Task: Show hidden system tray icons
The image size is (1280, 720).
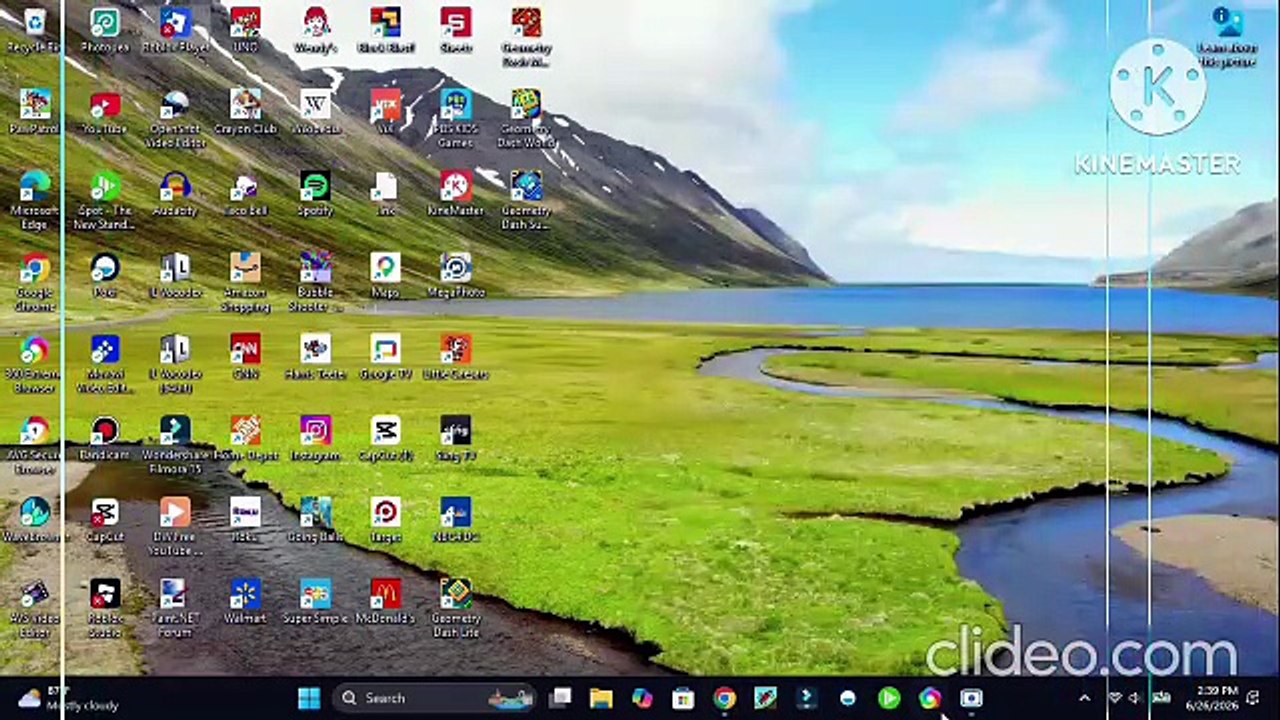Action: tap(1084, 698)
